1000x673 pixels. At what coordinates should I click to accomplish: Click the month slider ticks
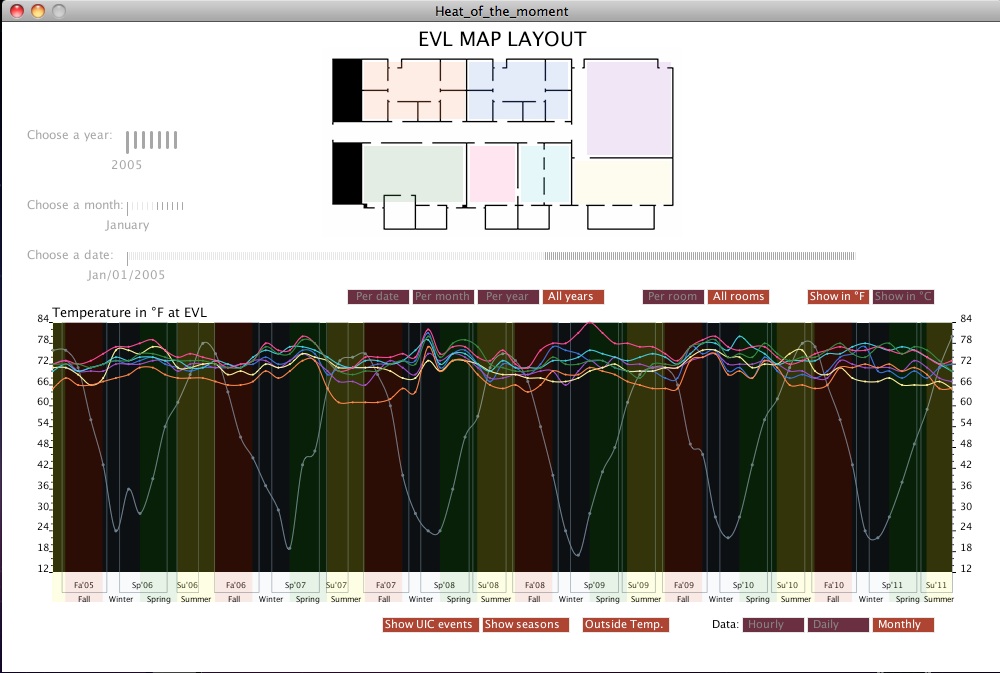tap(155, 206)
